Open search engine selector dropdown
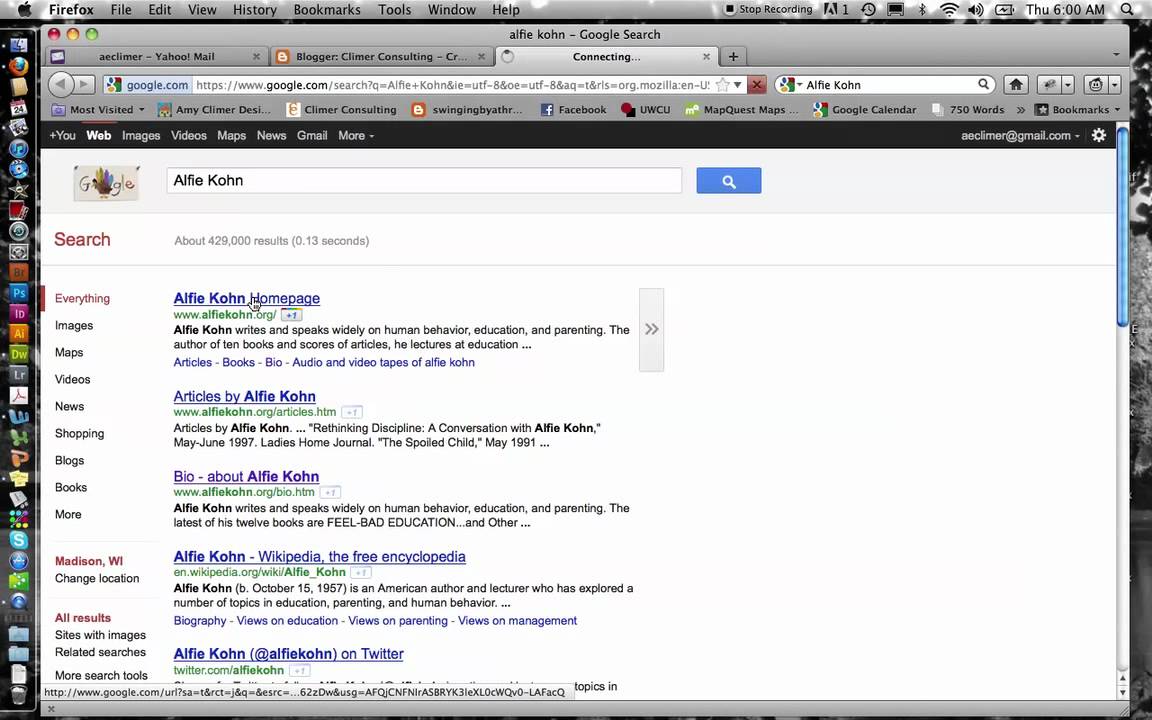1152x720 pixels. [791, 84]
